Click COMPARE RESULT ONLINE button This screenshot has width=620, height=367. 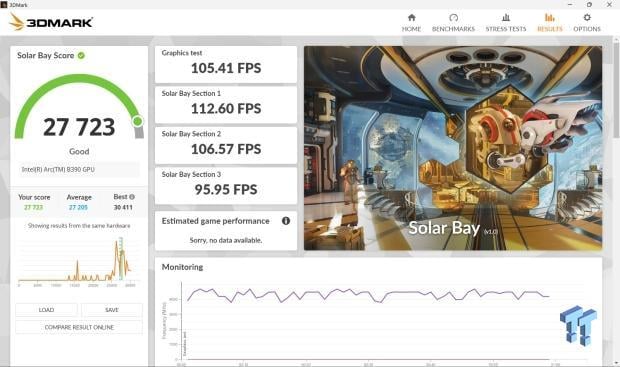tap(79, 327)
